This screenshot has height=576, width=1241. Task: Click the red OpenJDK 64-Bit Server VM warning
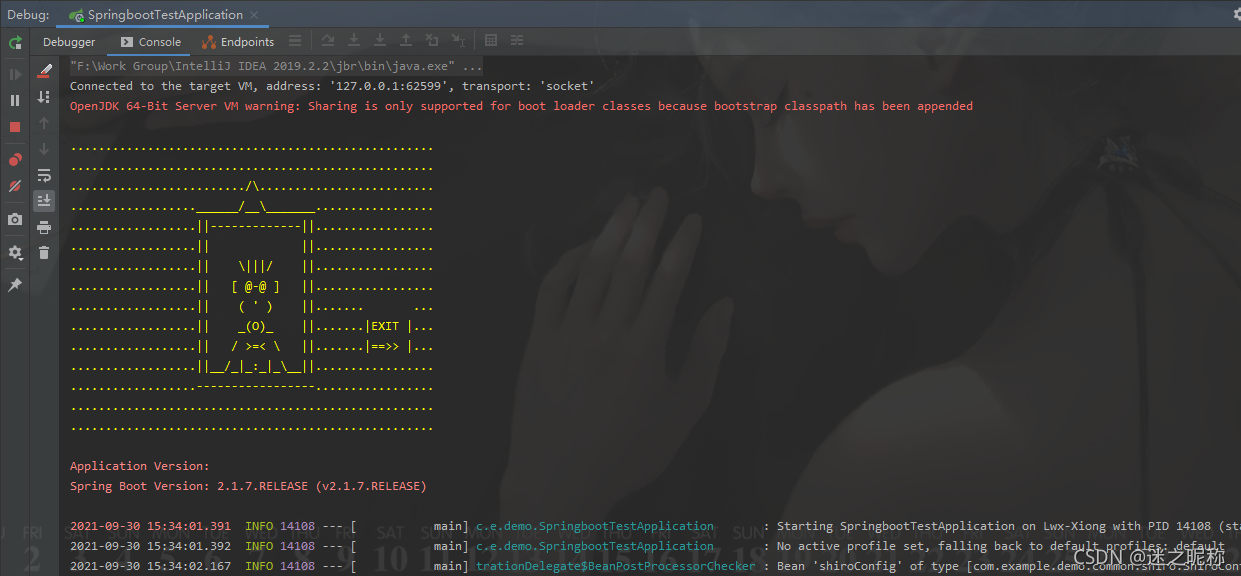pos(521,106)
